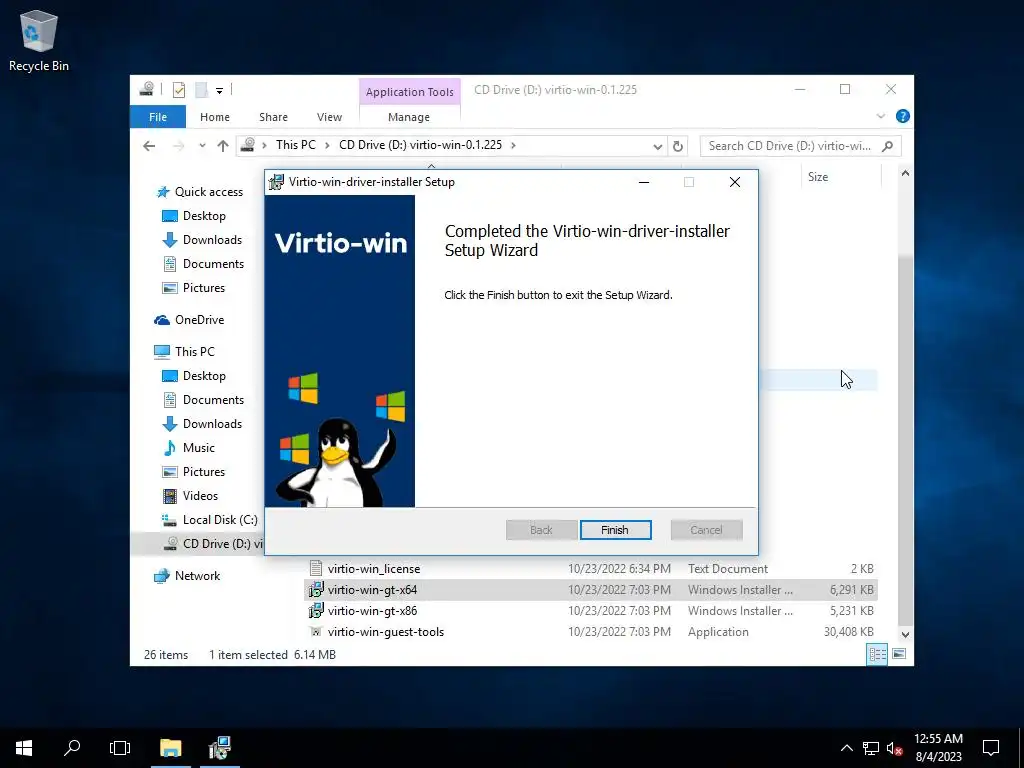Image resolution: width=1024 pixels, height=768 pixels.
Task: Open the Manage ribbon tab
Action: [409, 117]
